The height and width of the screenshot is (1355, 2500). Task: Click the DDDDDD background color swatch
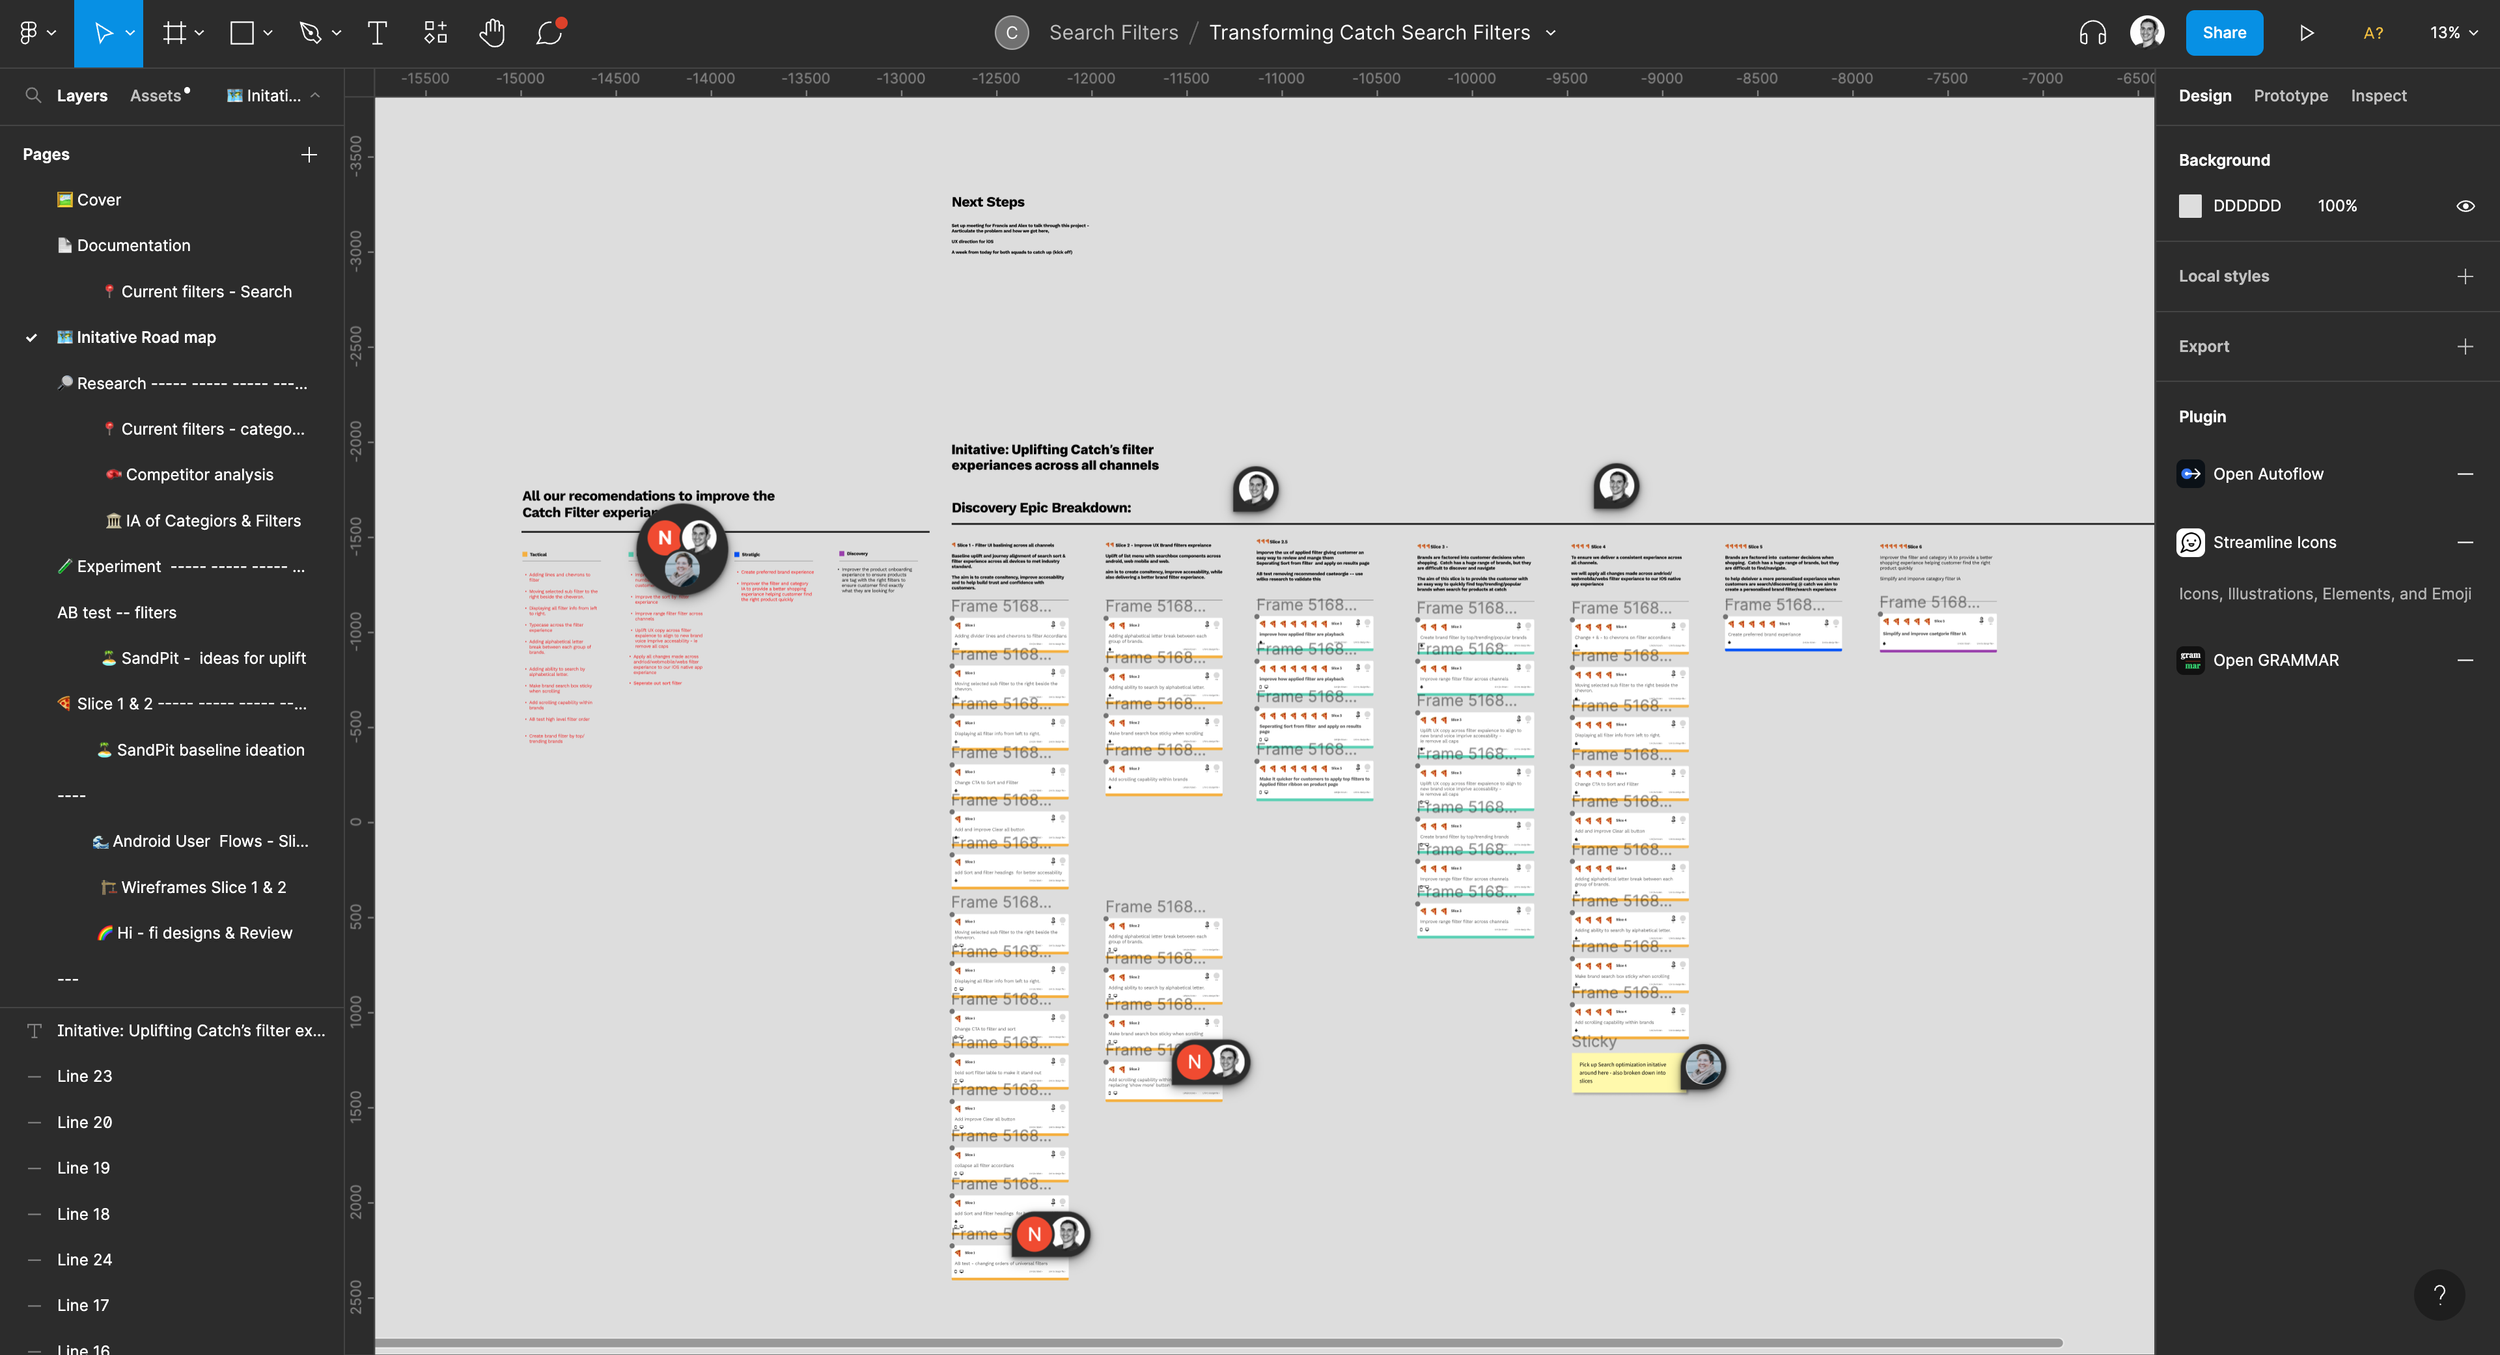tap(2190, 206)
